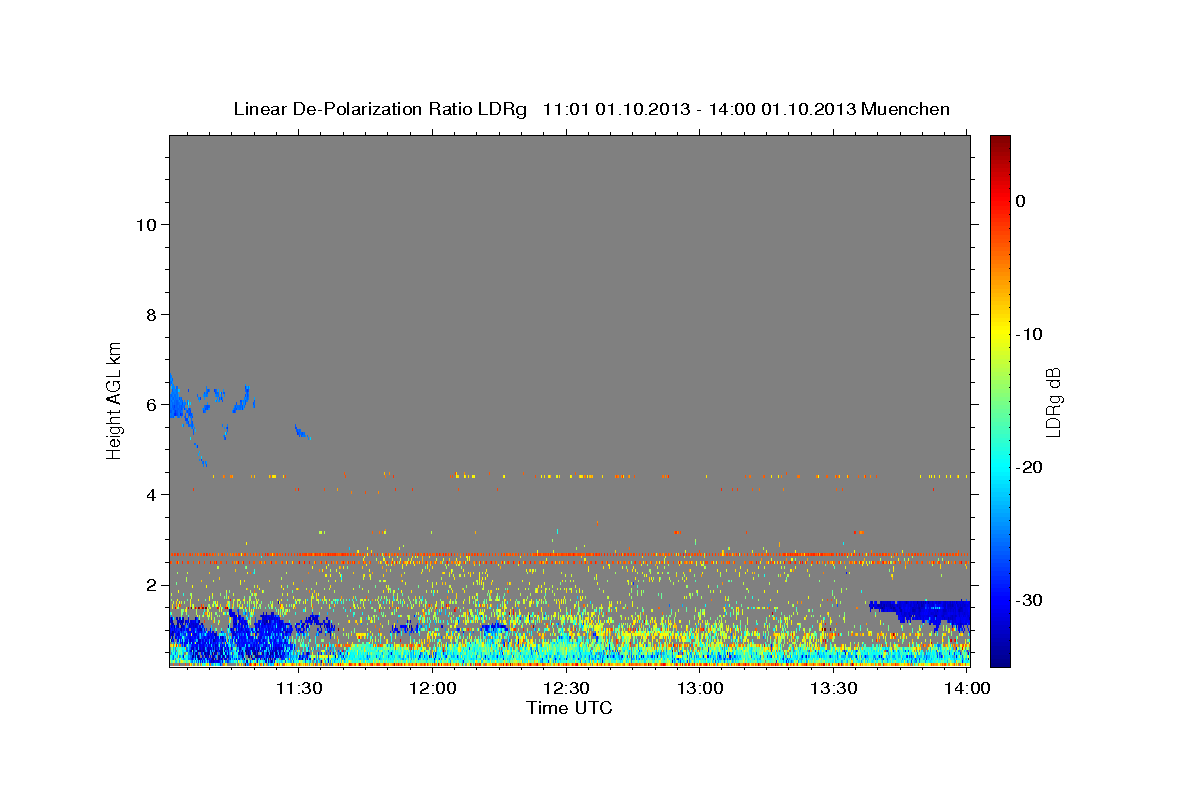Click the height tick label "2"
Screen dimensions: 1200x800
152,584
